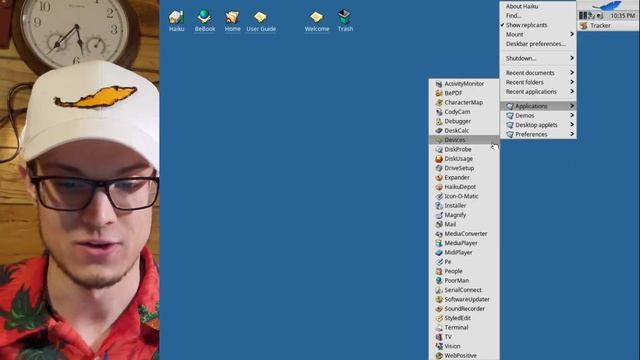Launch MediaConverter from the Applications menu
Viewport: 640px width, 360px height.
click(x=464, y=233)
